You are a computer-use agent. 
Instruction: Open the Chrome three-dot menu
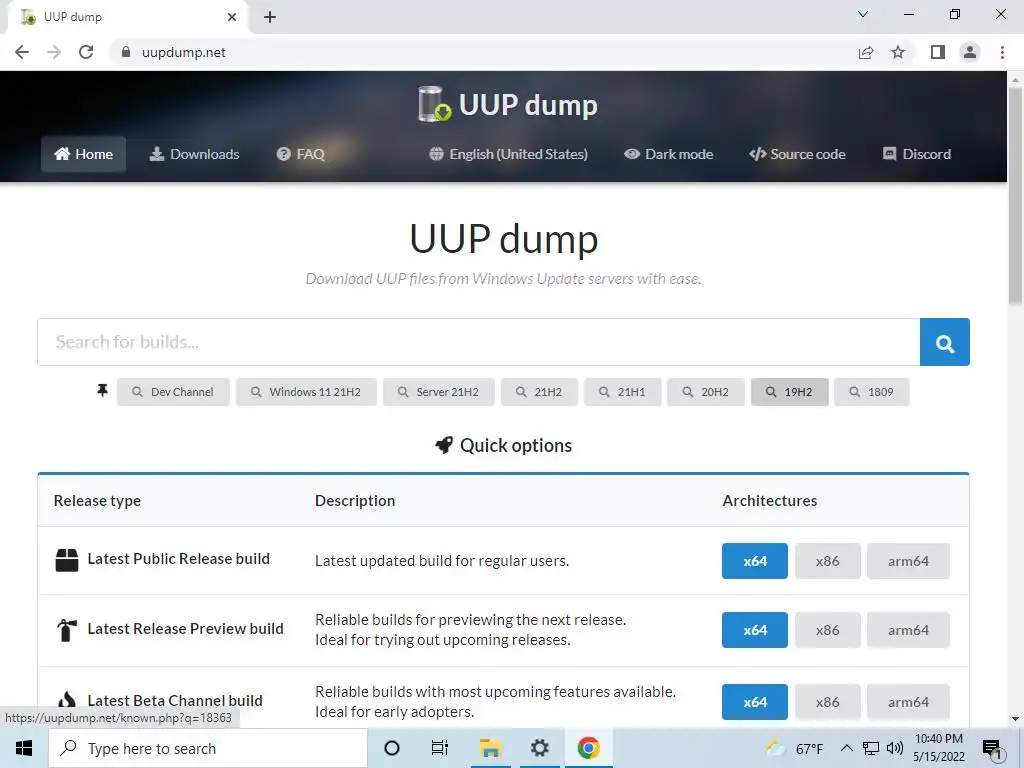(x=1002, y=52)
